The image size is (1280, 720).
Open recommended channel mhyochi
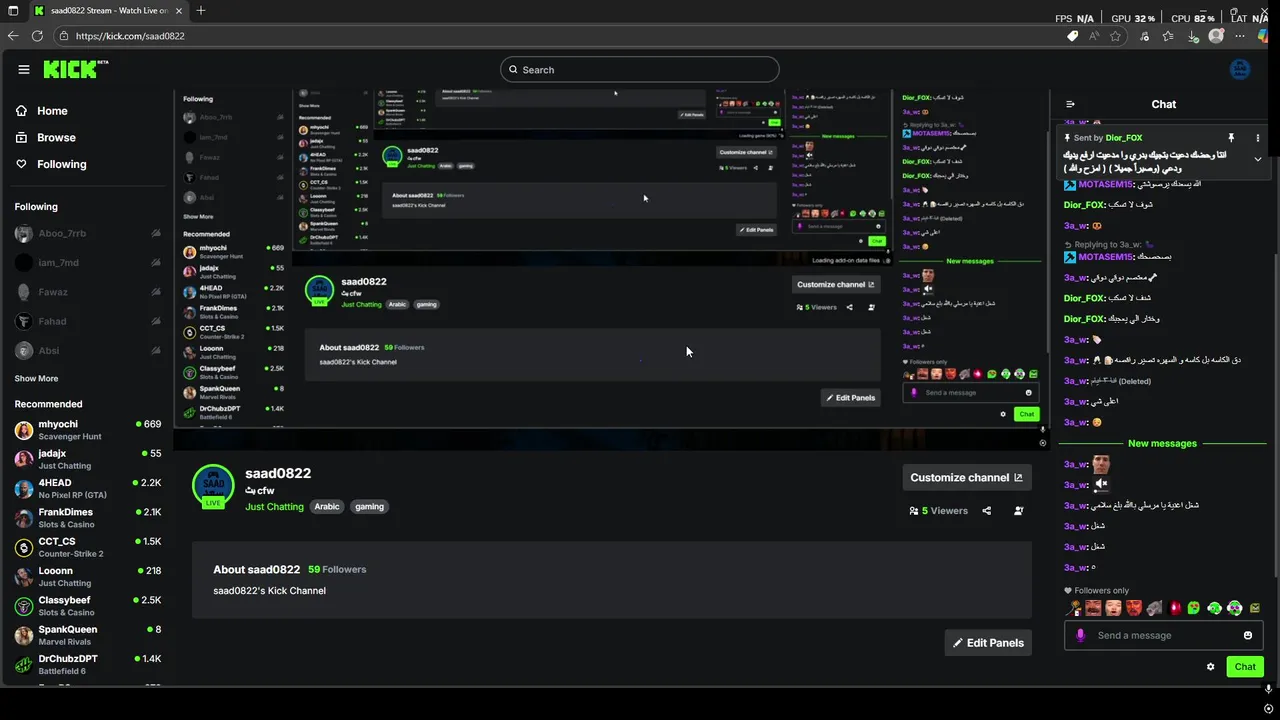(x=88, y=430)
